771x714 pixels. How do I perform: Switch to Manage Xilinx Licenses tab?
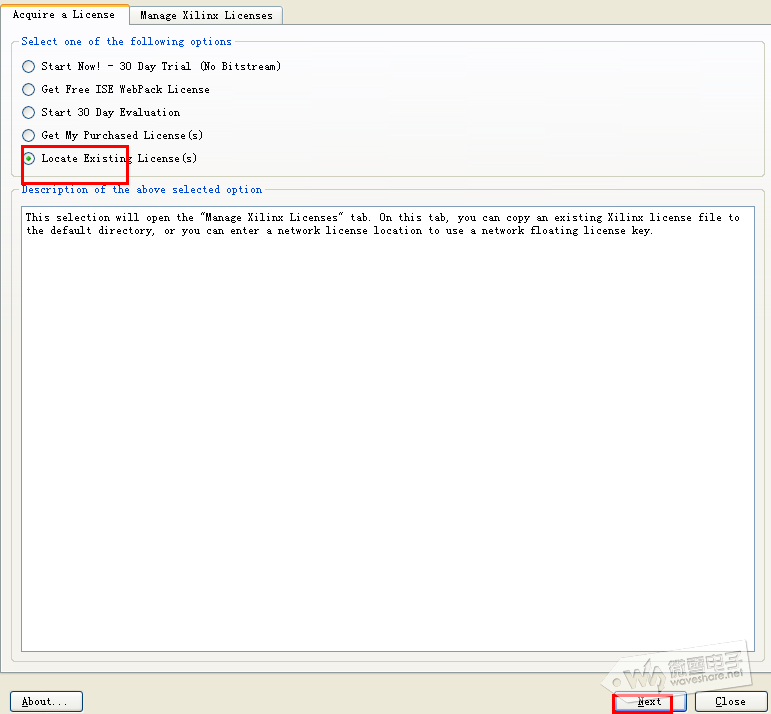click(206, 15)
